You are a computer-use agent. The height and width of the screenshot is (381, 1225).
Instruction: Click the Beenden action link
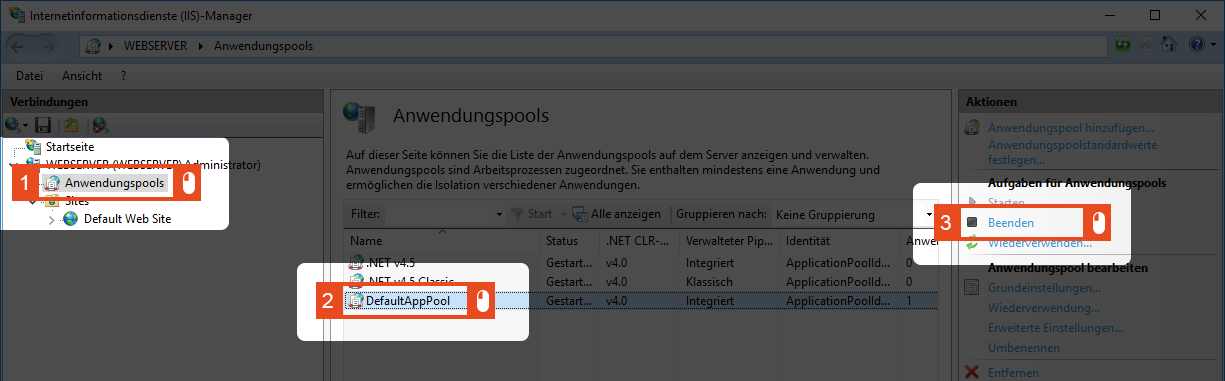click(x=1011, y=223)
